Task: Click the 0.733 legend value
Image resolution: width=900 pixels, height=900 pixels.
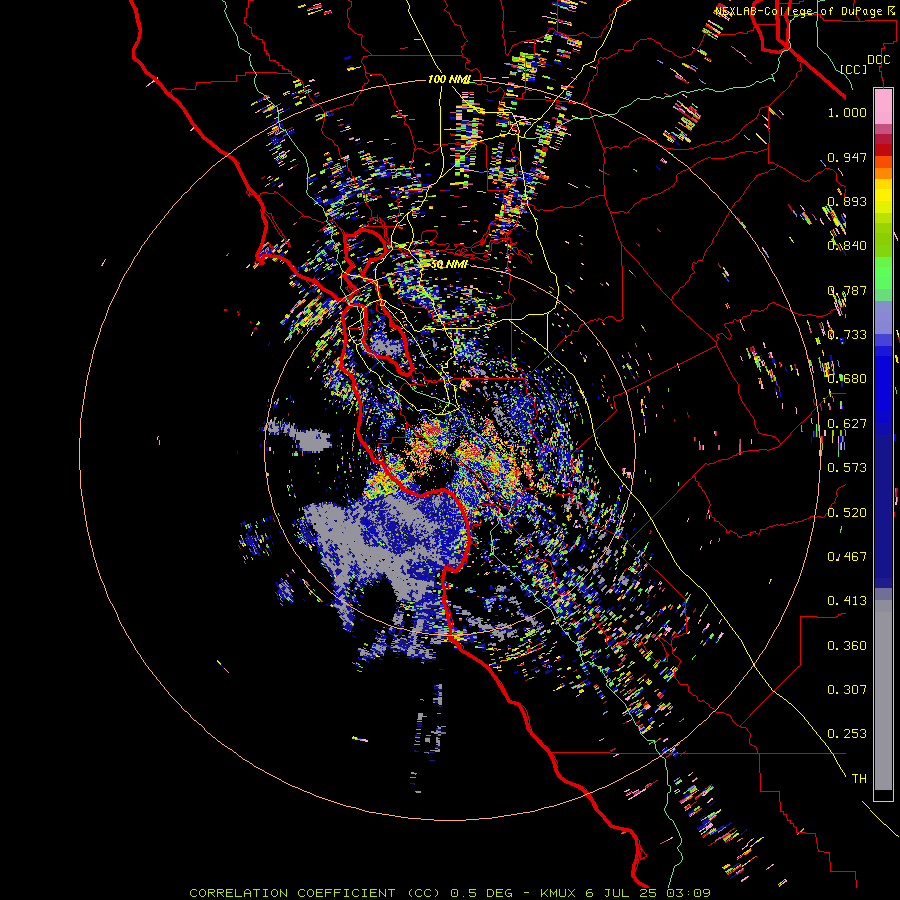Action: 847,335
